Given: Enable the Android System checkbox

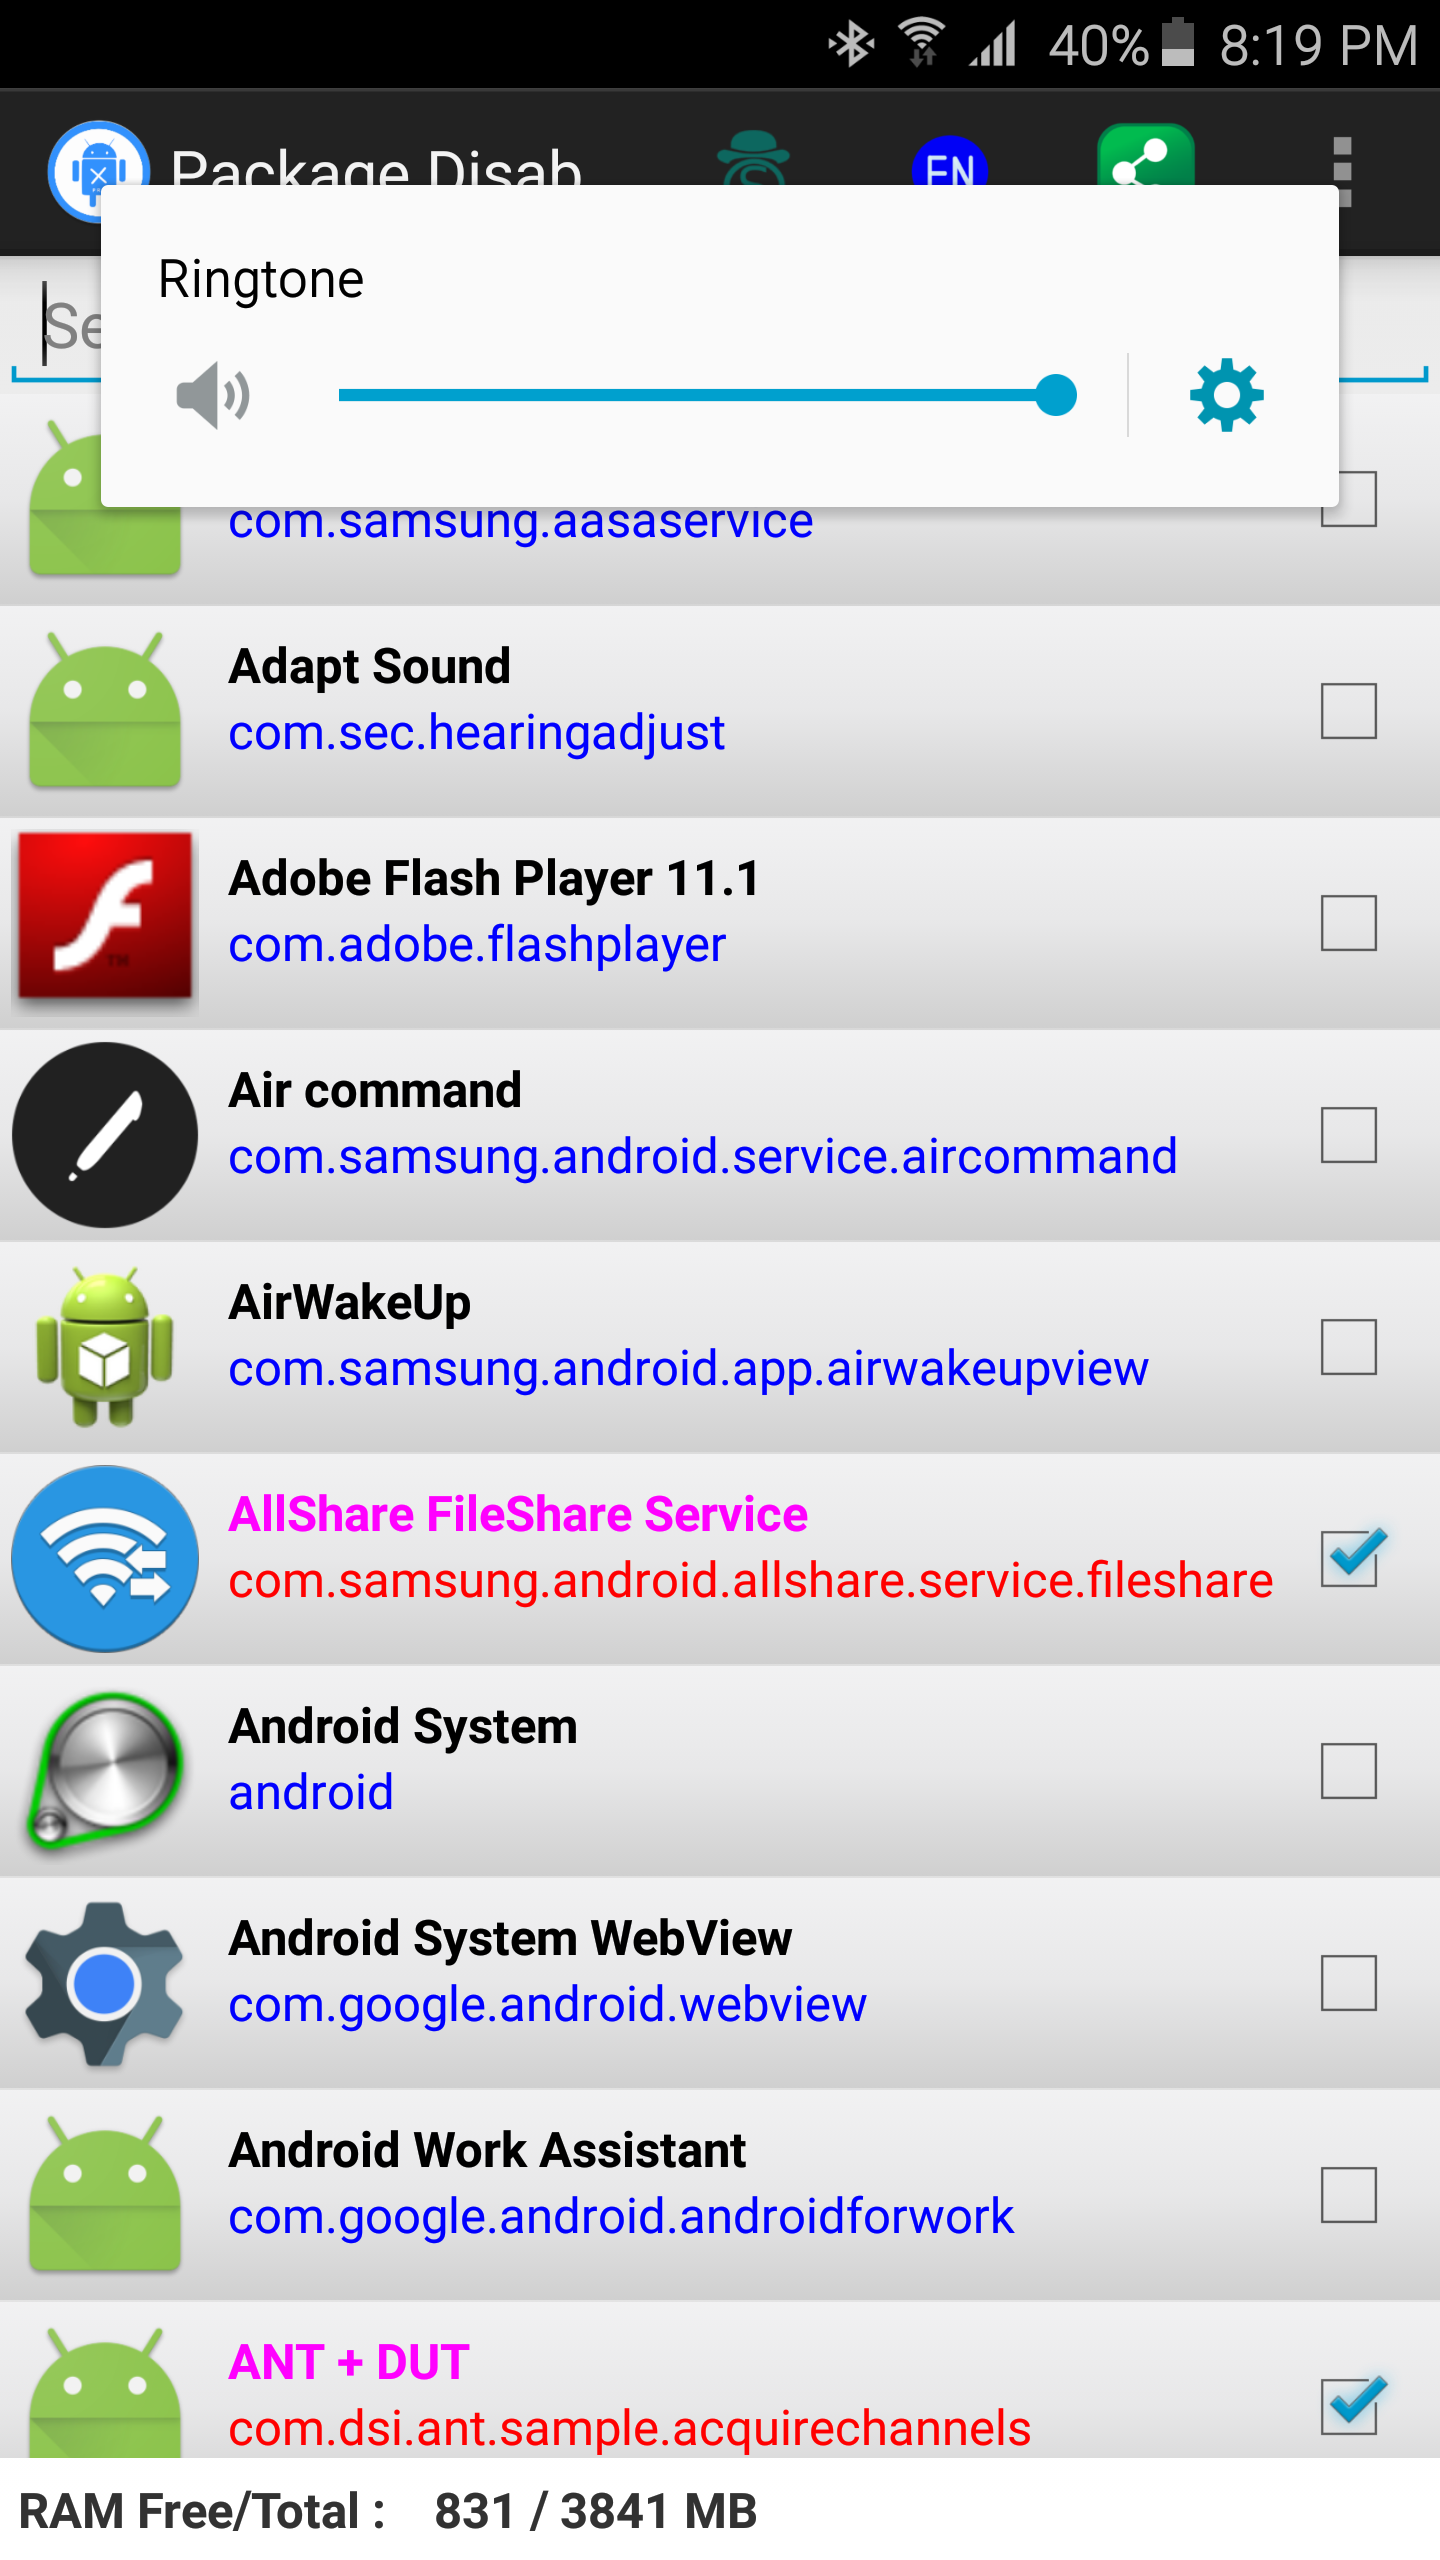Looking at the screenshot, I should (x=1348, y=1770).
